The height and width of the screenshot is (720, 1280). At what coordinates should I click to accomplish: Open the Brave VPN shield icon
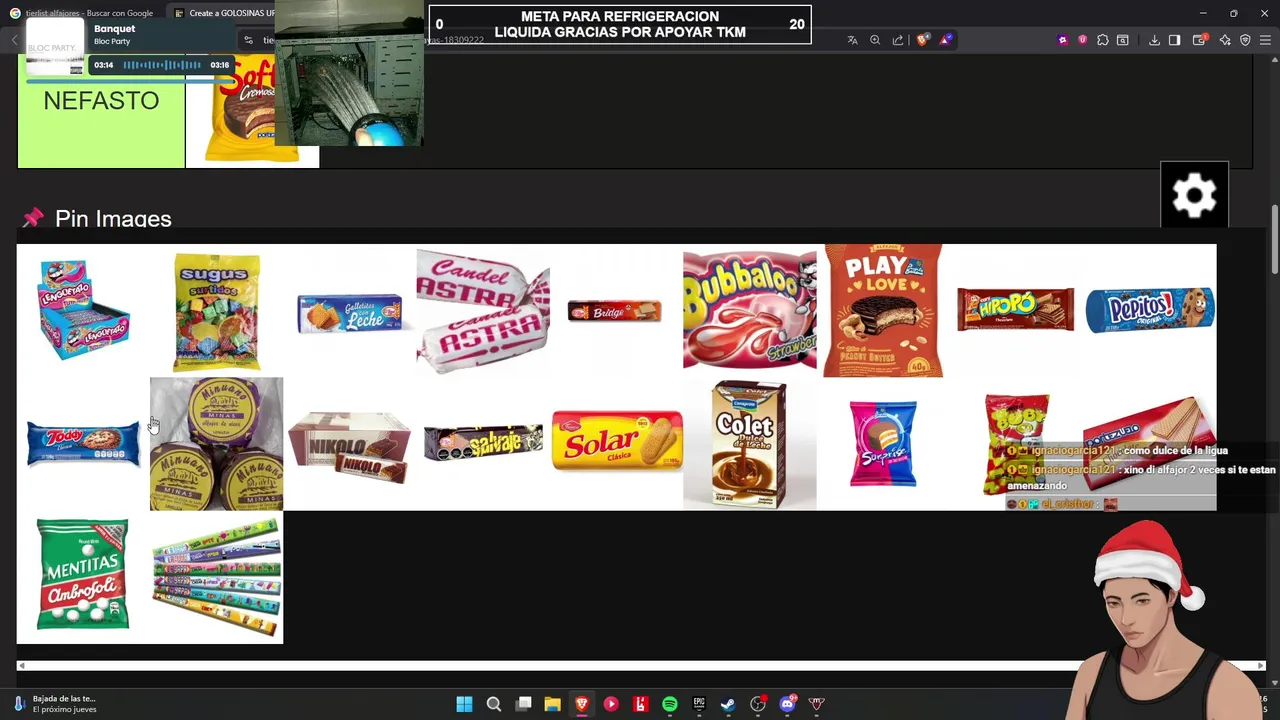[1245, 40]
